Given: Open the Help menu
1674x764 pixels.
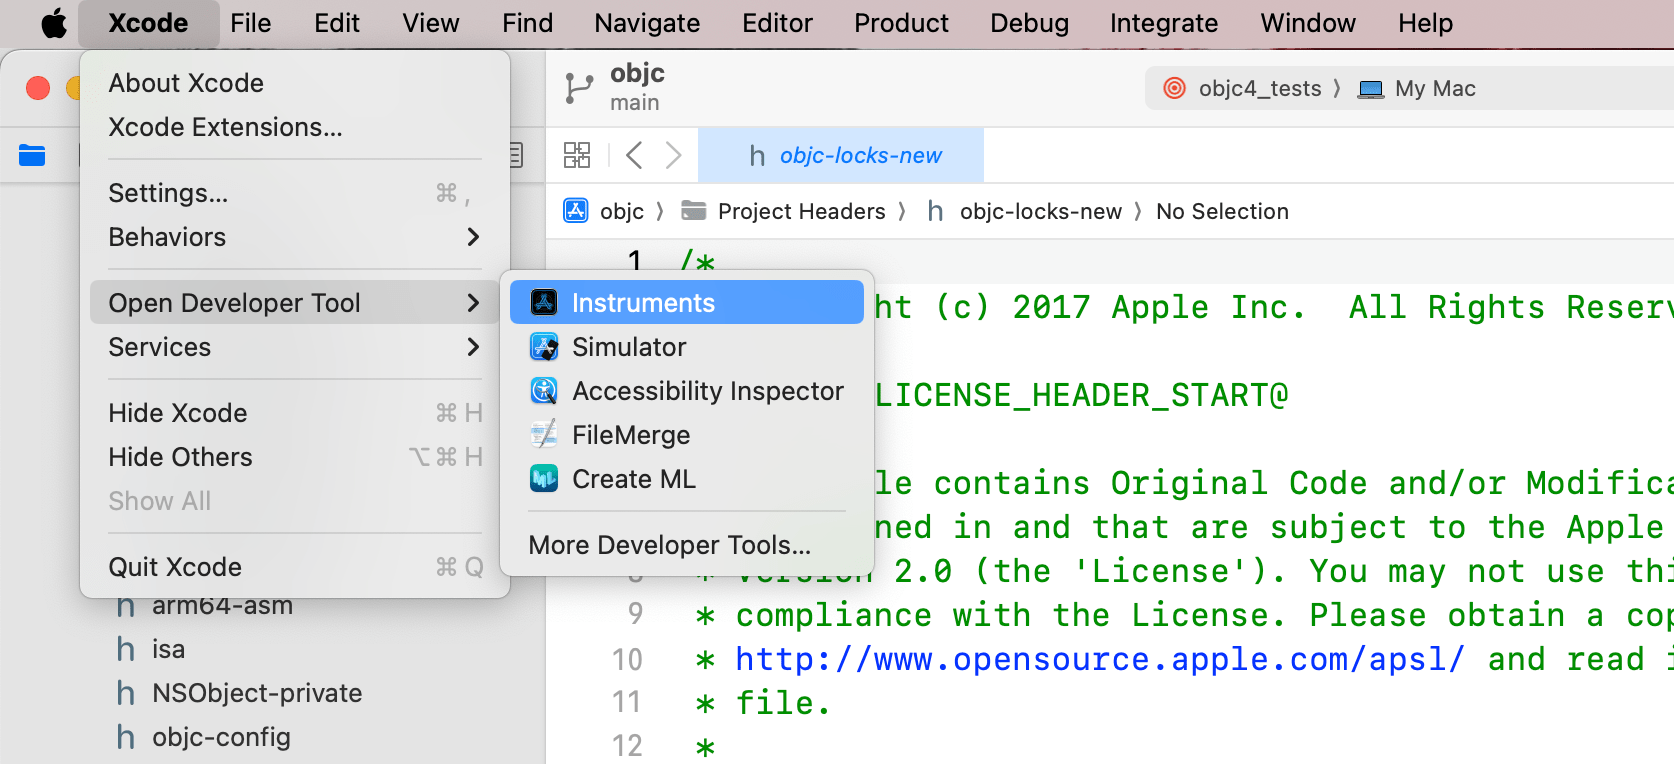Looking at the screenshot, I should (x=1425, y=23).
